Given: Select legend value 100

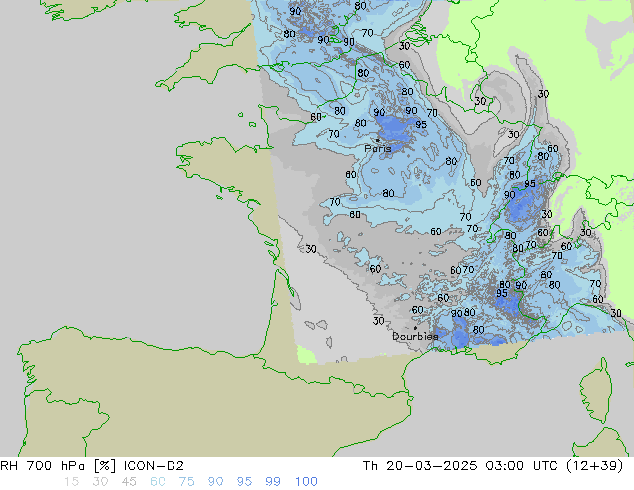Looking at the screenshot, I should [x=306, y=482].
